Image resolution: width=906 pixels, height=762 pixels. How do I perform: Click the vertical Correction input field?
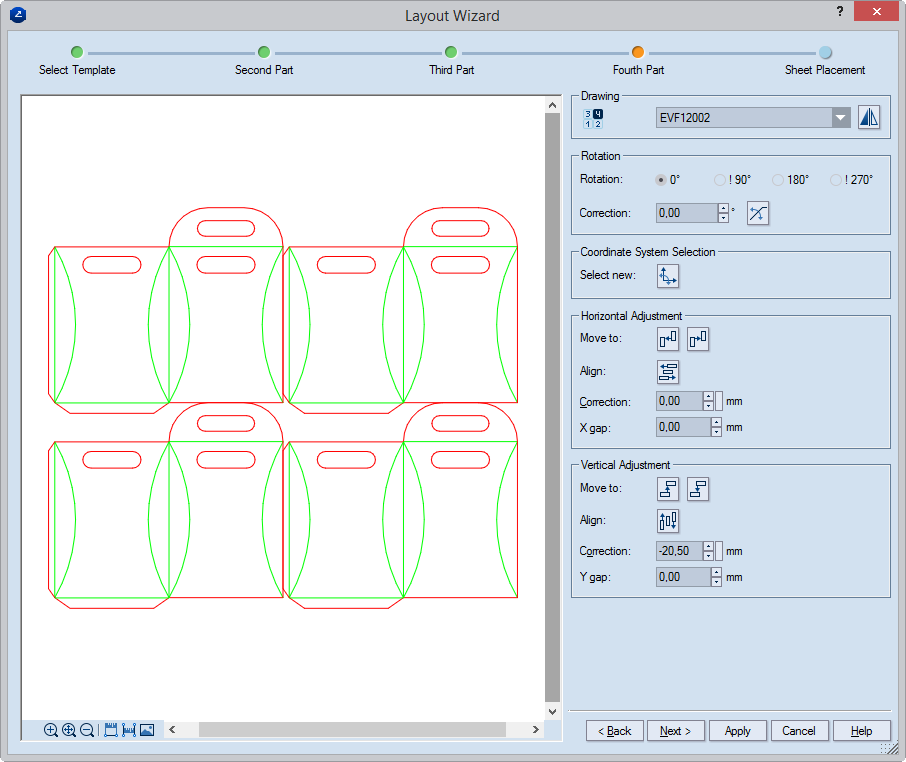coord(678,551)
